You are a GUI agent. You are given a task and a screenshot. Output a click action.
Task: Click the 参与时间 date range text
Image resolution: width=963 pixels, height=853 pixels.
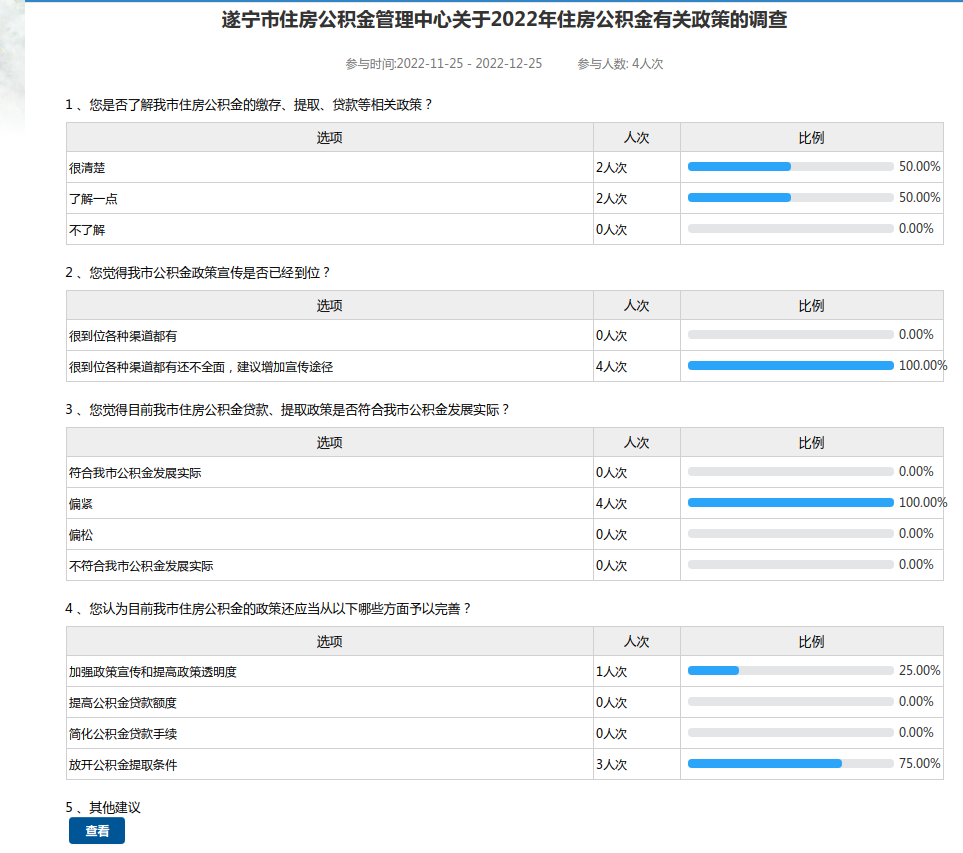444,64
